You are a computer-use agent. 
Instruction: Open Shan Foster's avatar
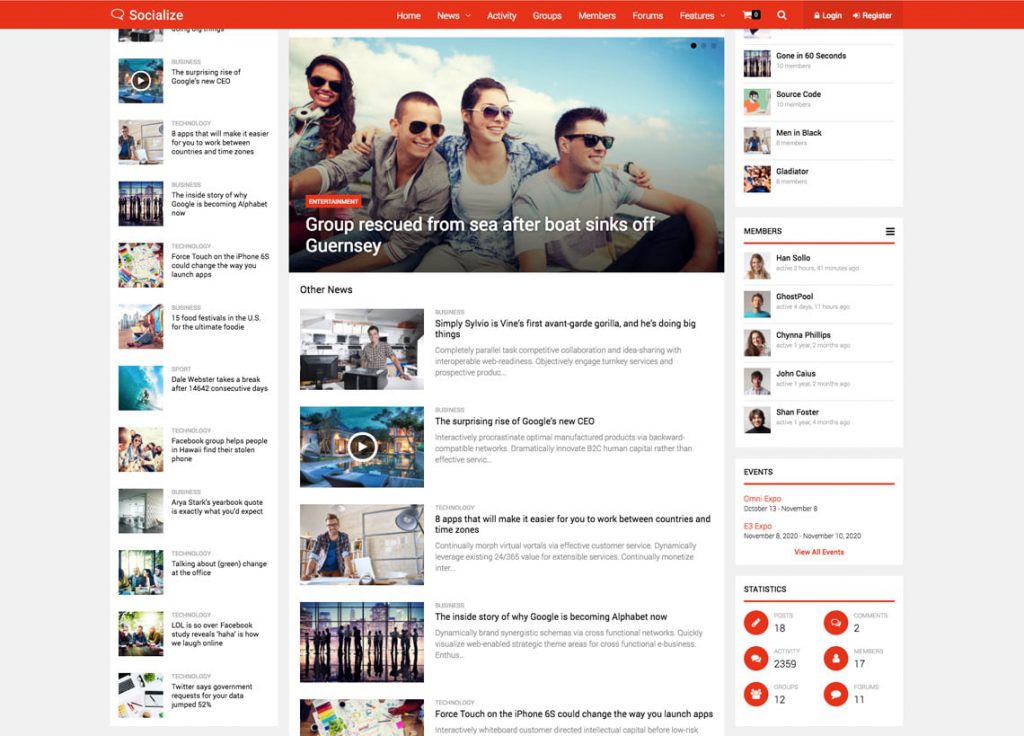[x=757, y=420]
